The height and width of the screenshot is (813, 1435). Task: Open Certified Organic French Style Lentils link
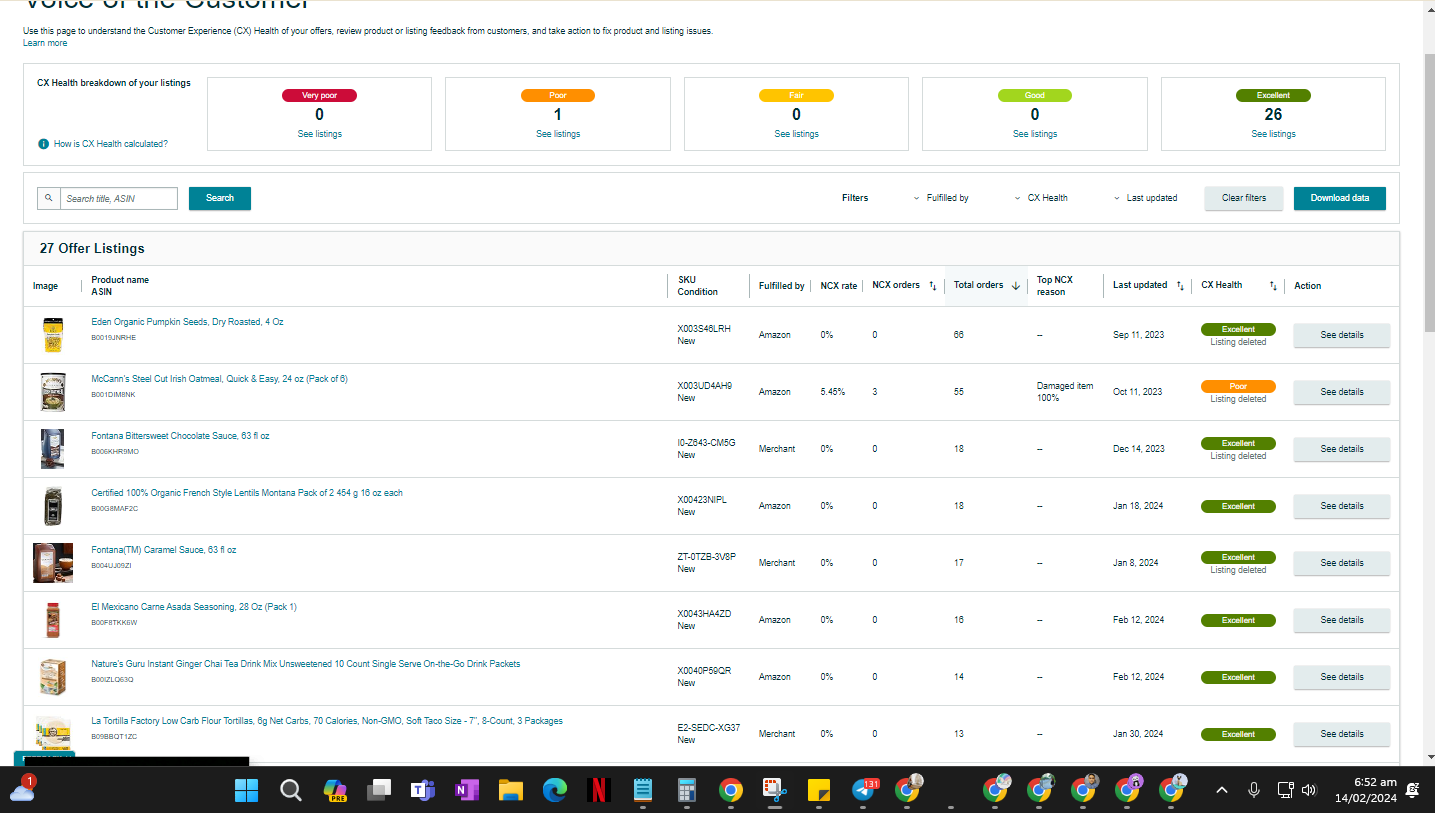pos(247,493)
